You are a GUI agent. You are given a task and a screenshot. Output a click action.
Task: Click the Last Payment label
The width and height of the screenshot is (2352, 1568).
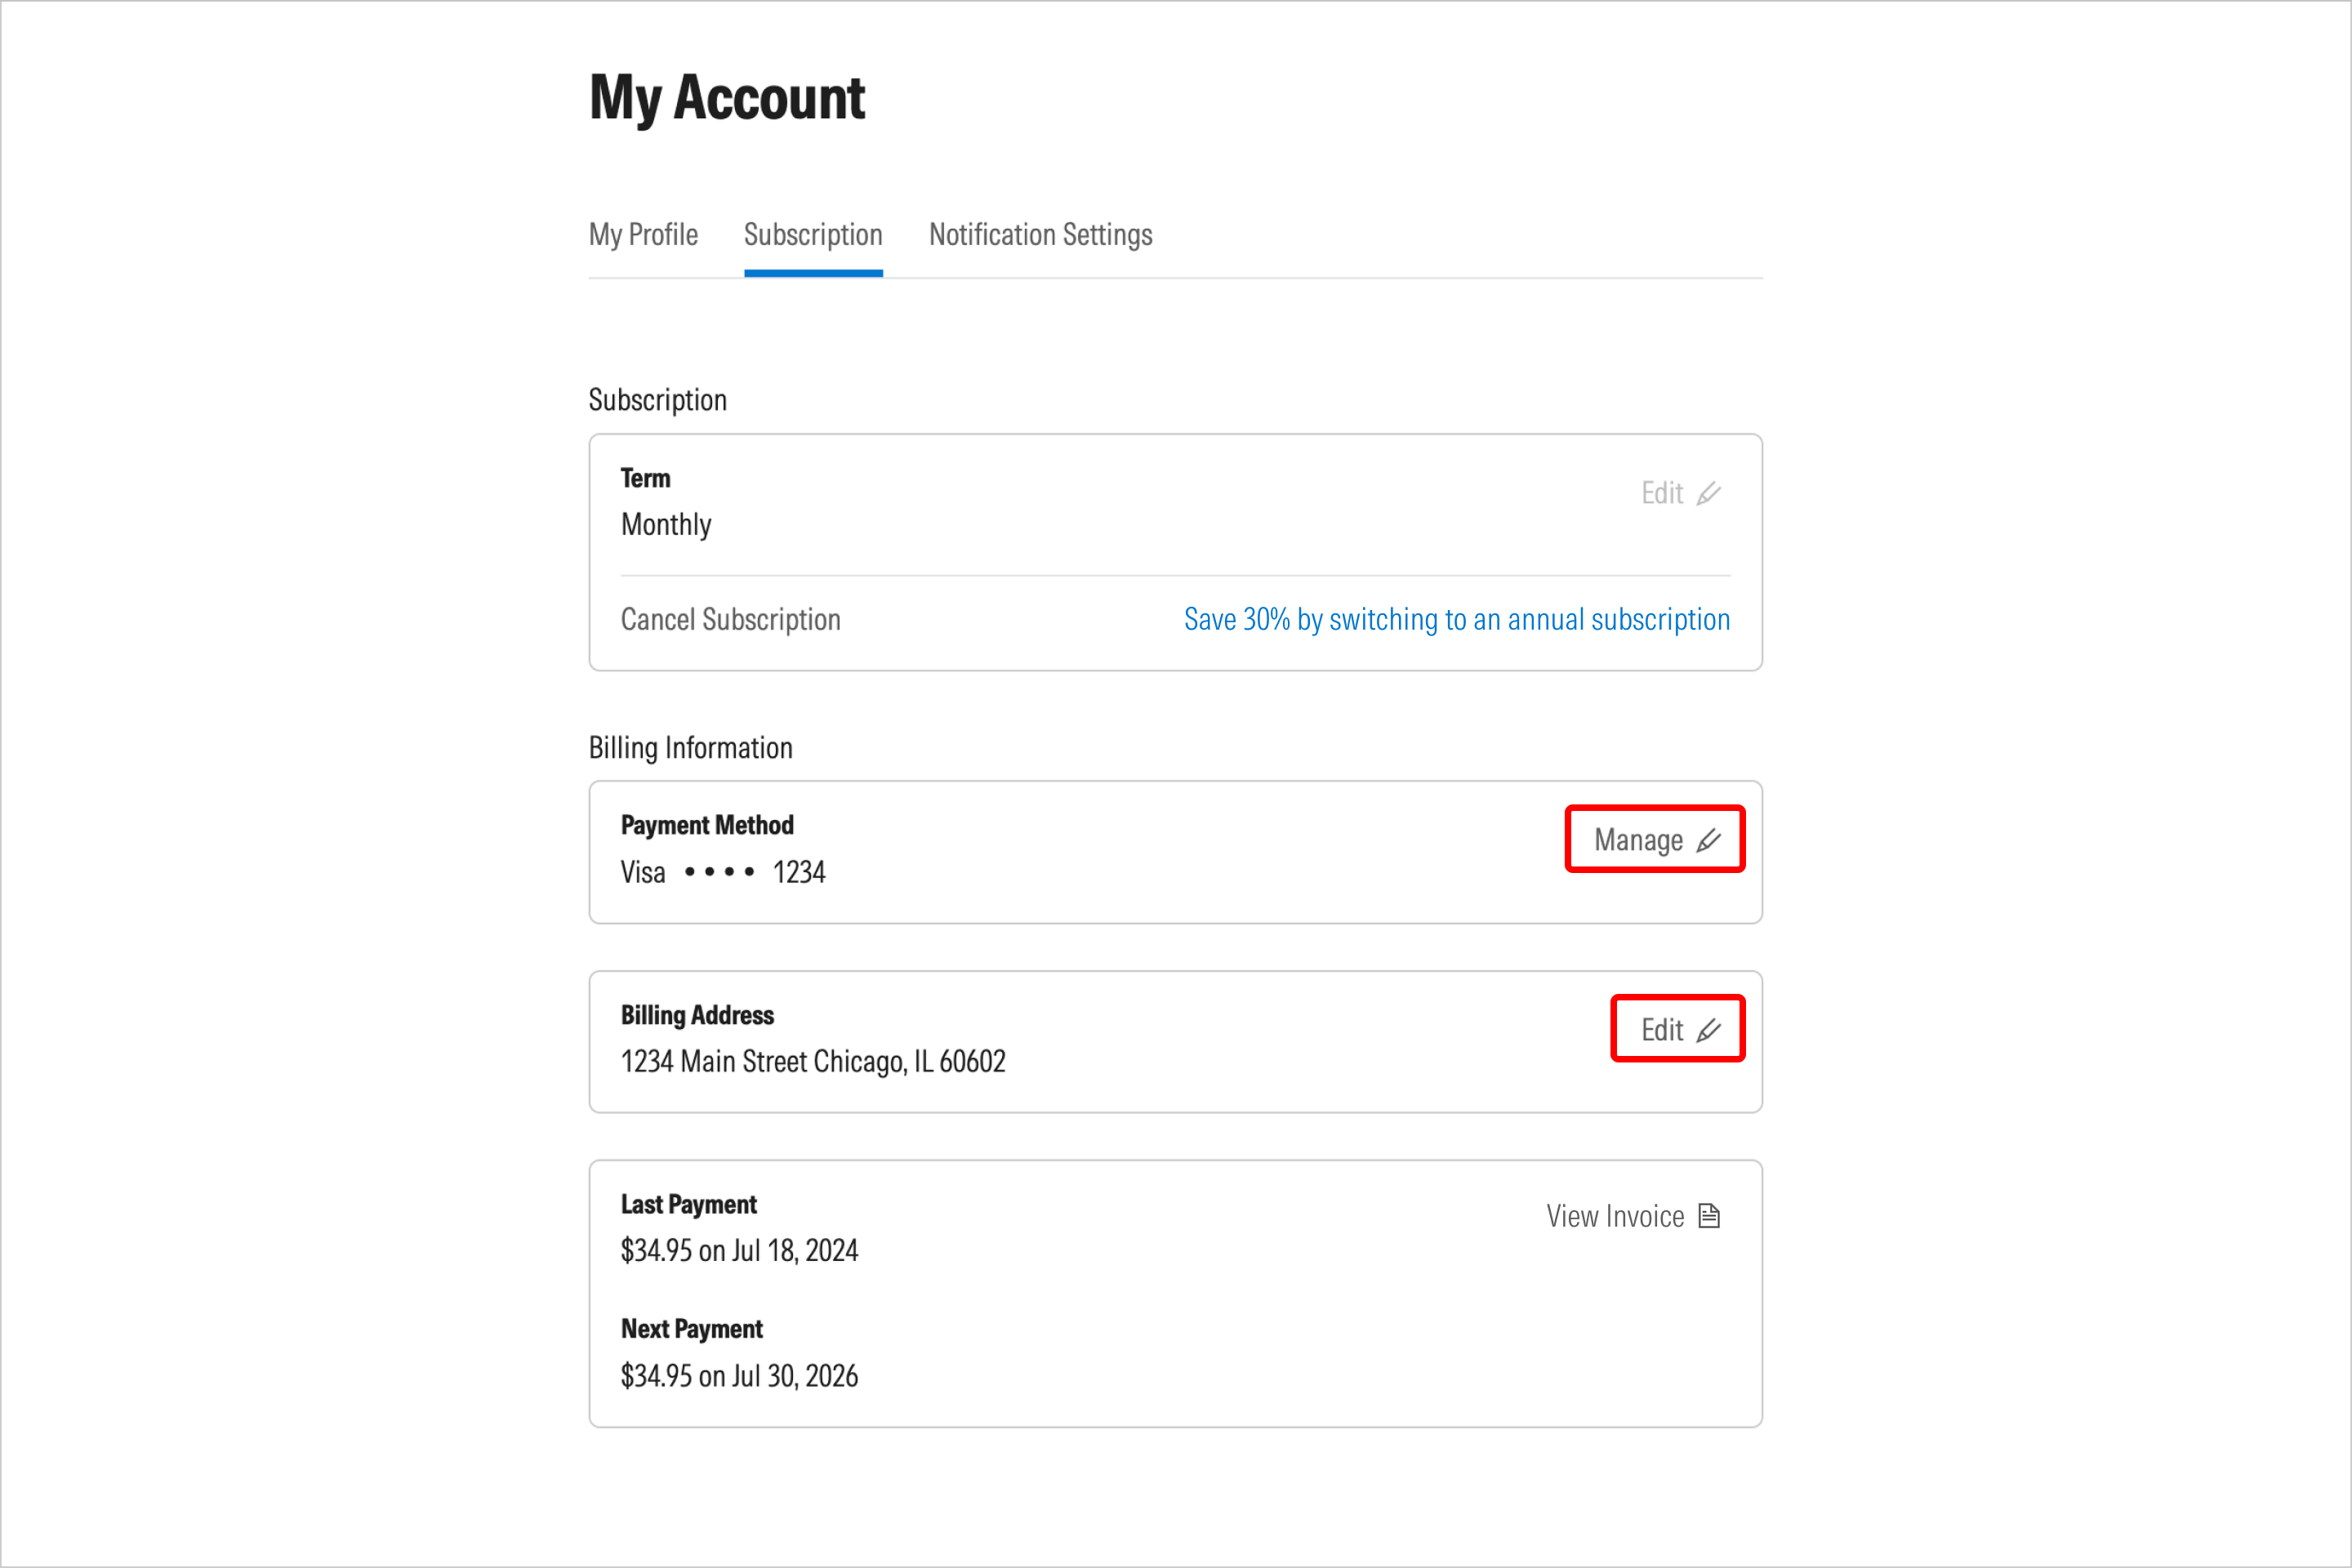688,1204
